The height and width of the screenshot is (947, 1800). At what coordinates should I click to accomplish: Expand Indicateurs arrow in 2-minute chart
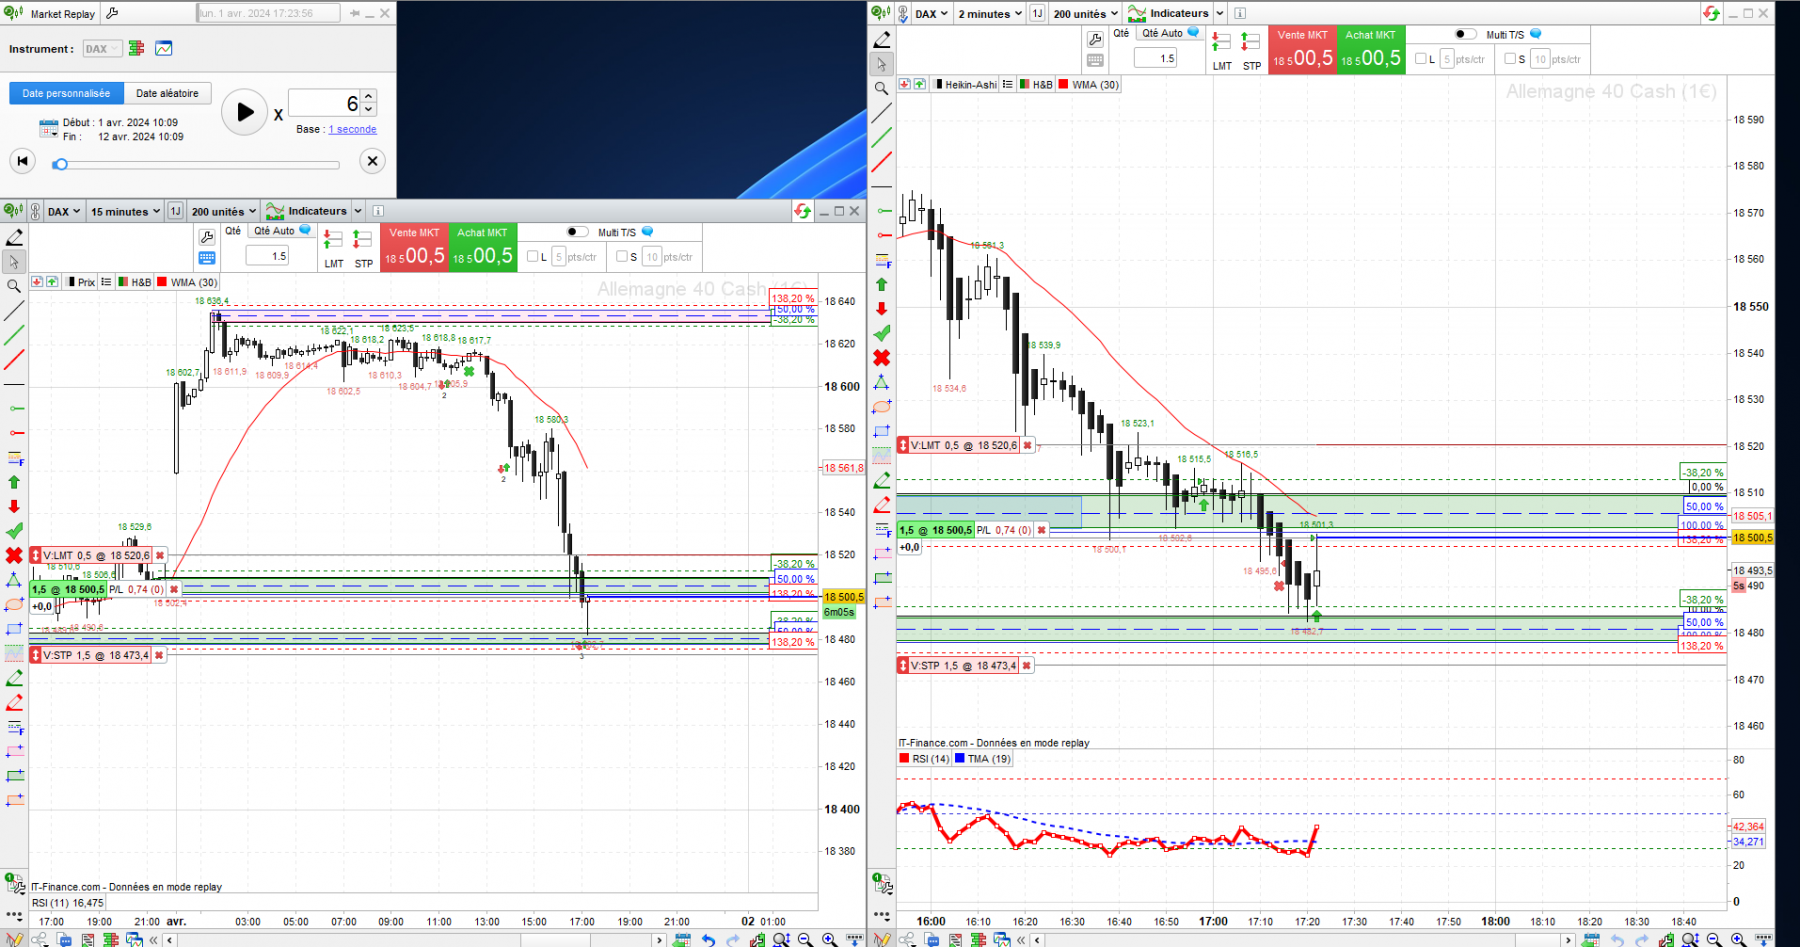click(x=1220, y=13)
